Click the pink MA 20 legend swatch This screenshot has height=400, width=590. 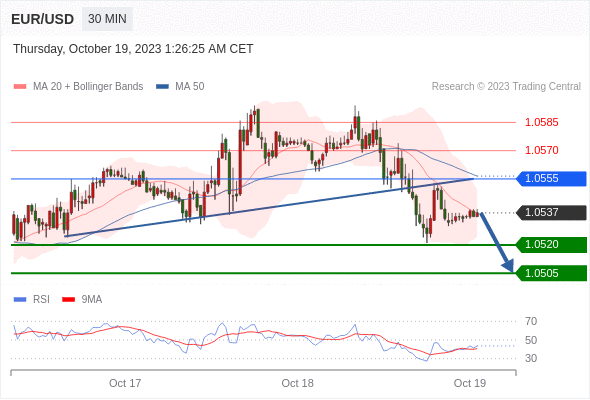tap(20, 86)
